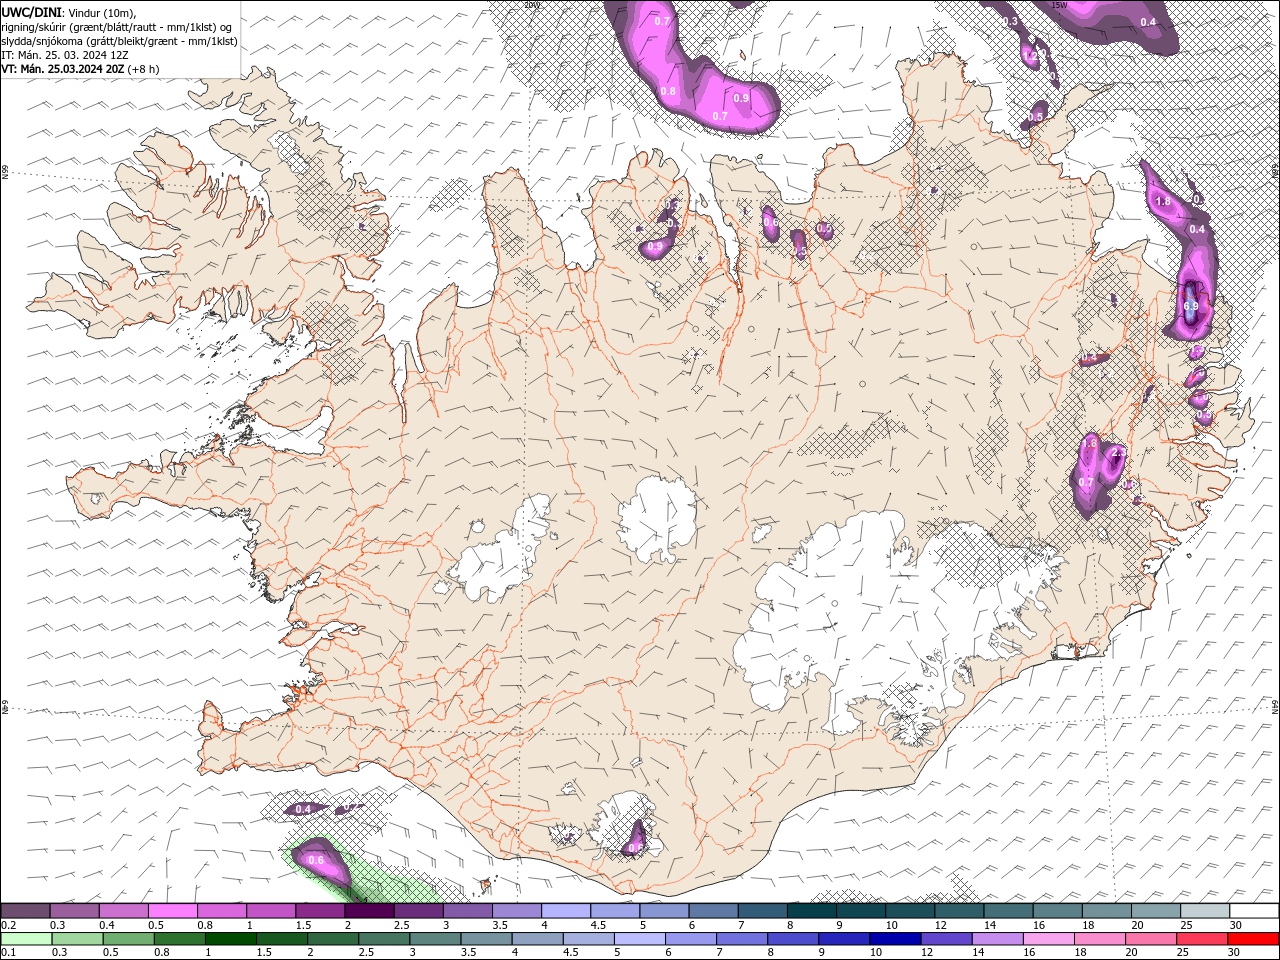Image resolution: width=1280 pixels, height=960 pixels.
Task: Click the 30 label in the snow legend row
Action: (x=1235, y=925)
